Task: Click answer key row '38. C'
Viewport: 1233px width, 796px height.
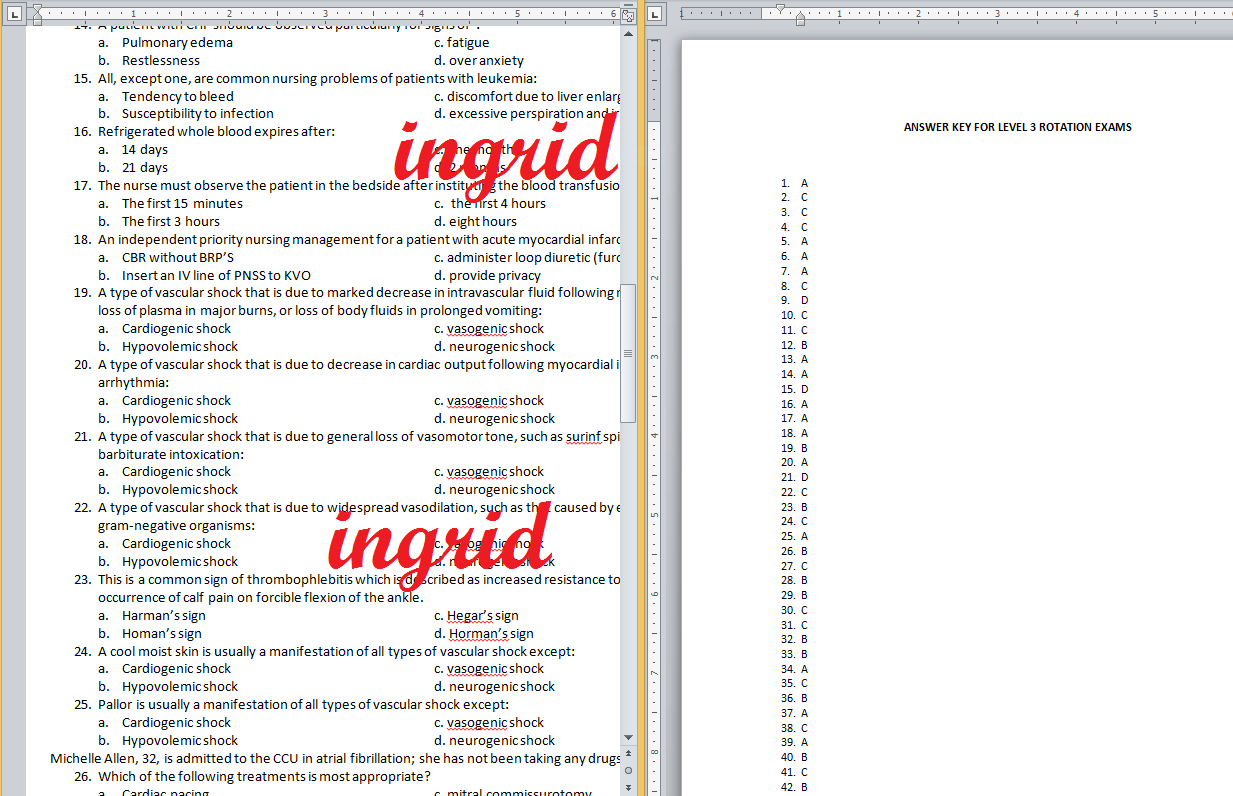Action: (x=794, y=728)
